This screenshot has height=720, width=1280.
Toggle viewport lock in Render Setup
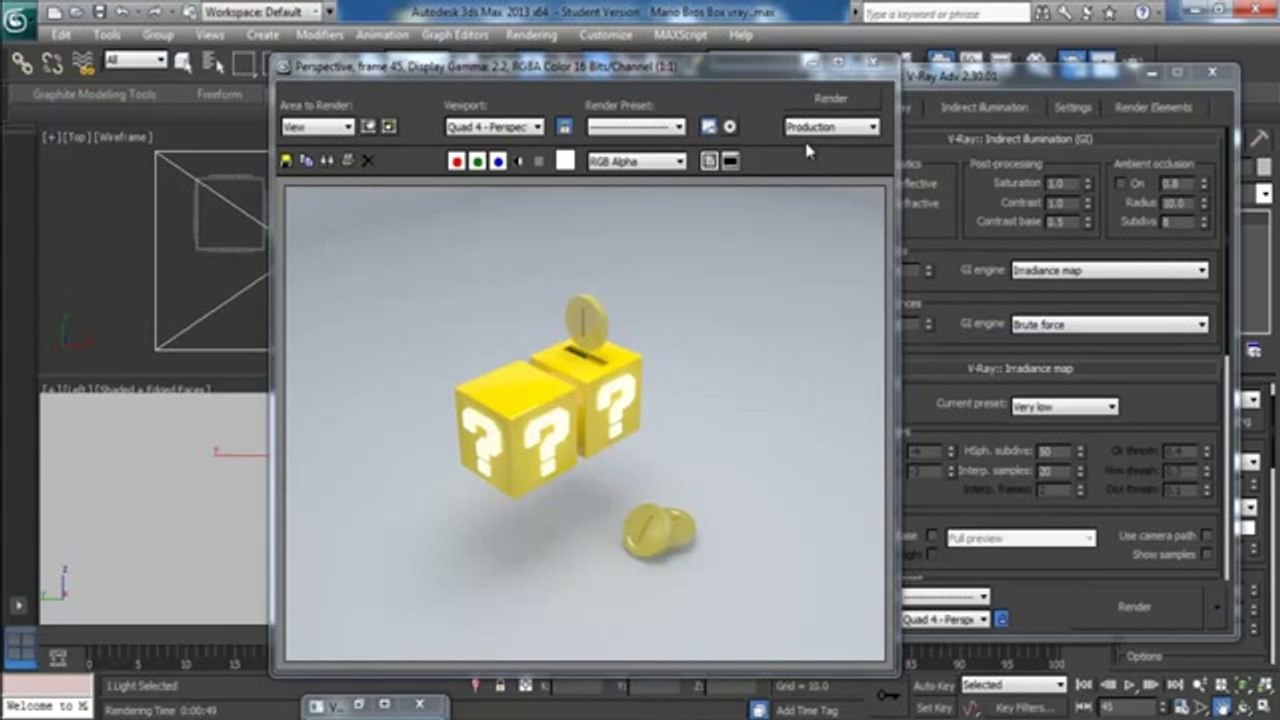[1001, 620]
